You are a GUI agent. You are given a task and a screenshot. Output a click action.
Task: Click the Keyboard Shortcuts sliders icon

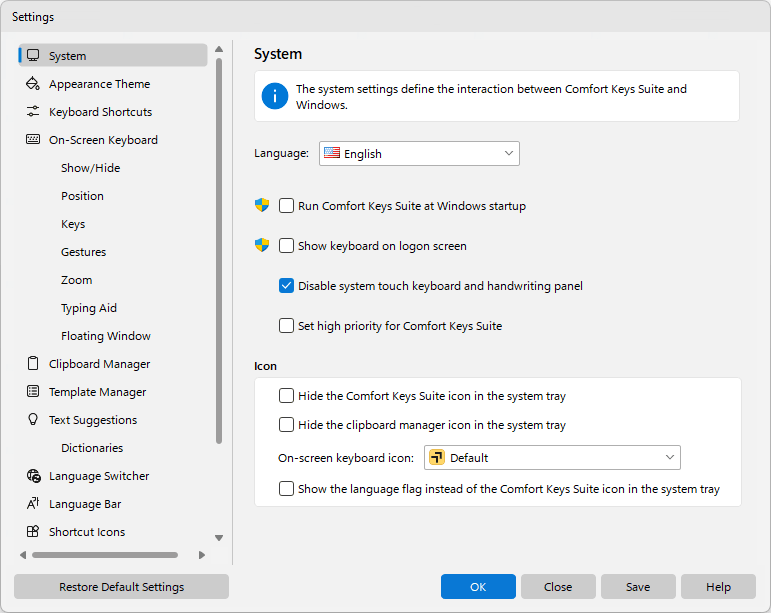[33, 112]
